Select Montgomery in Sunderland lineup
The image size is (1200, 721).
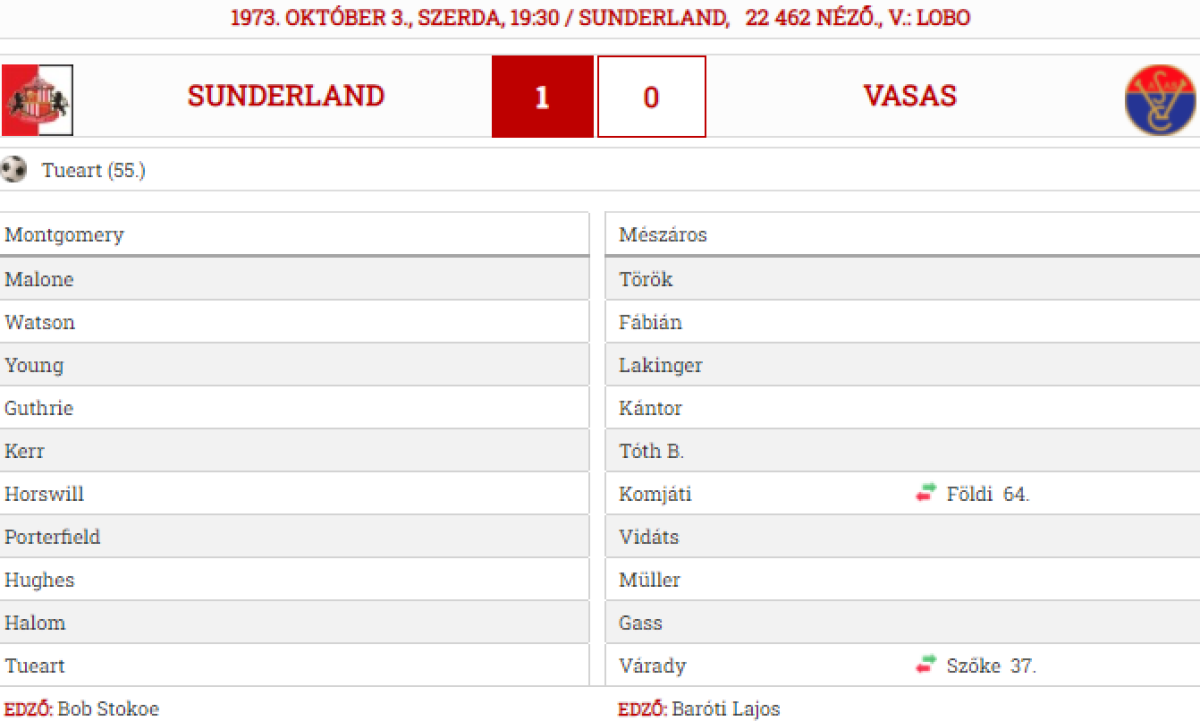pyautogui.click(x=64, y=235)
